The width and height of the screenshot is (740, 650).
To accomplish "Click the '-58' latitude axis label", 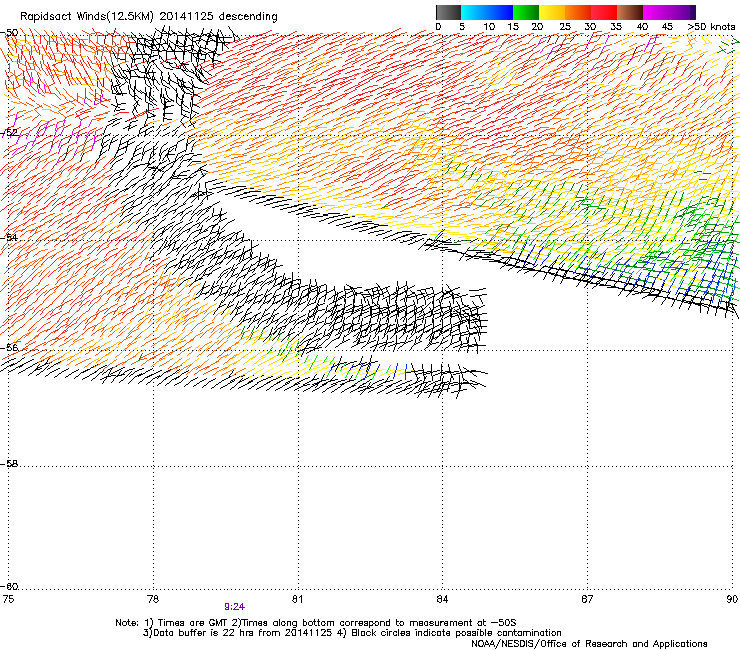I will click(9, 464).
